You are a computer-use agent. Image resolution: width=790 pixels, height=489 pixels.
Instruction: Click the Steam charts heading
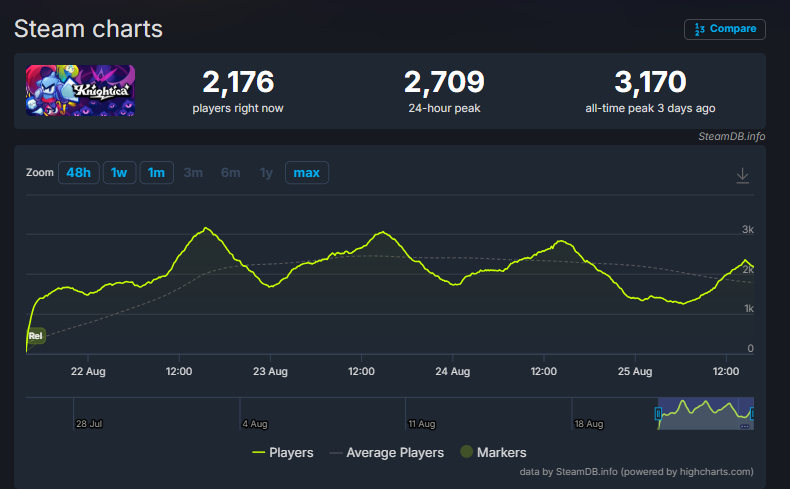pyautogui.click(x=88, y=29)
